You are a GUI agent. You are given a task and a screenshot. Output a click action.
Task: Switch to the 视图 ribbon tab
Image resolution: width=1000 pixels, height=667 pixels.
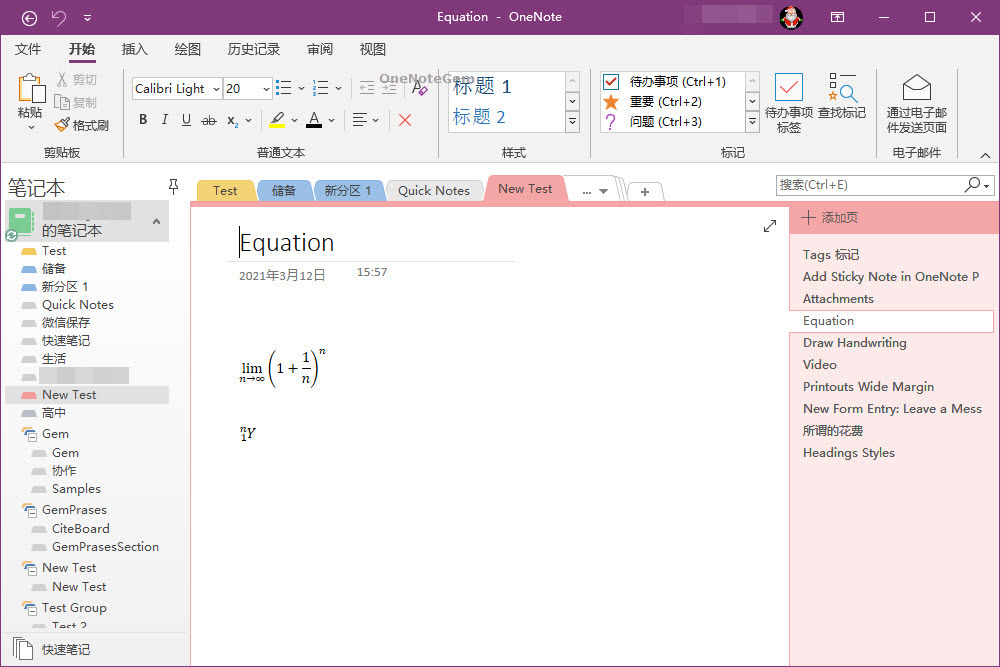pos(372,49)
